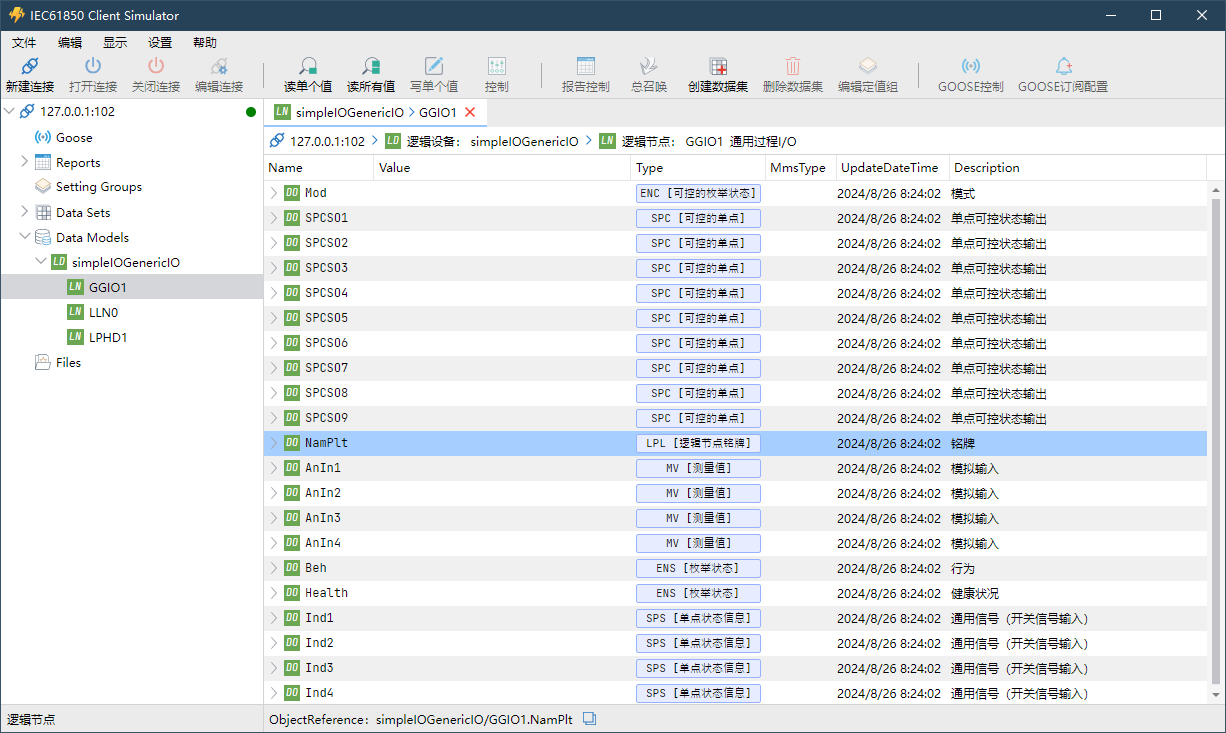Open the 显示 menu
Viewport: 1226px width, 733px height.
tap(115, 43)
